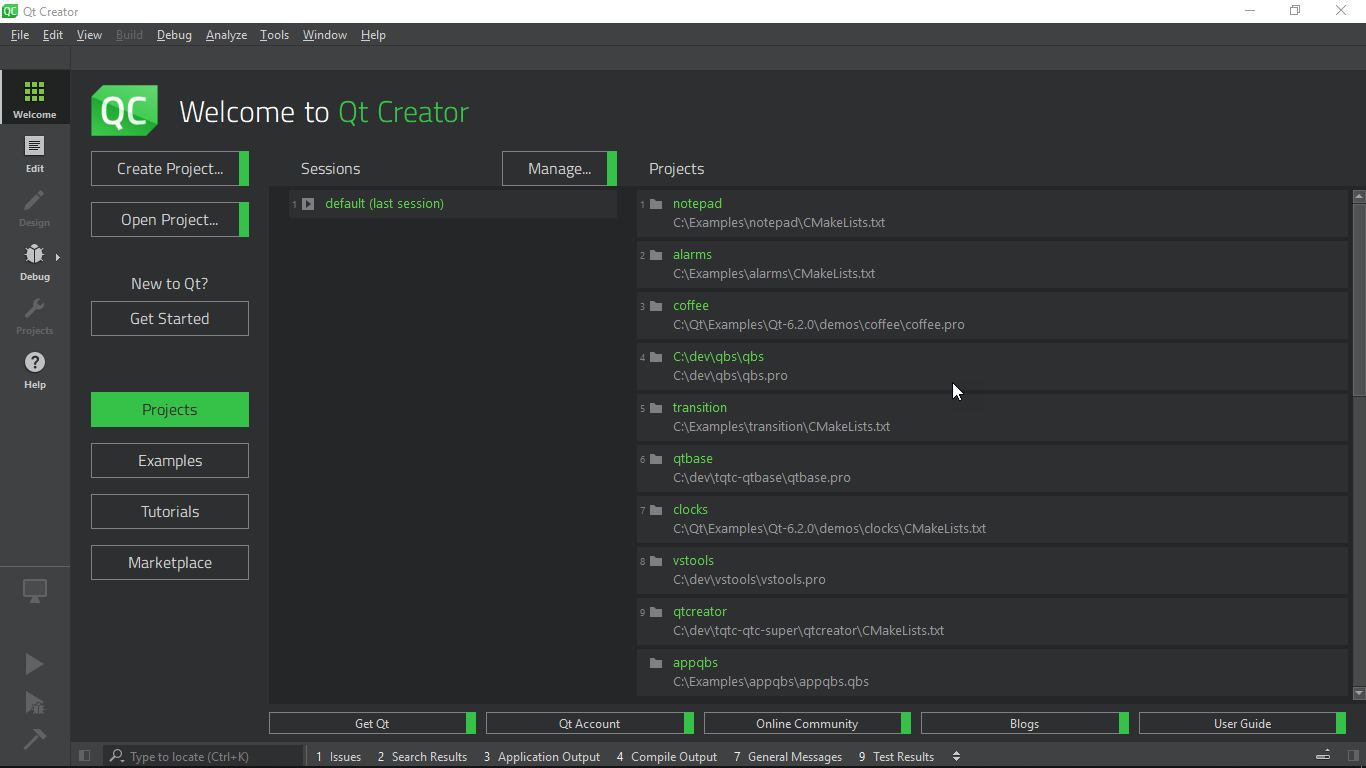Expand the default session entry arrow
This screenshot has height=768, width=1366.
click(308, 204)
